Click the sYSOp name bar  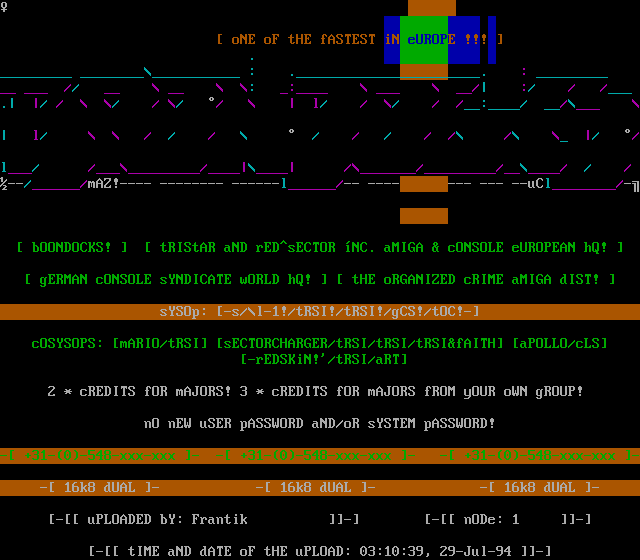[320, 311]
